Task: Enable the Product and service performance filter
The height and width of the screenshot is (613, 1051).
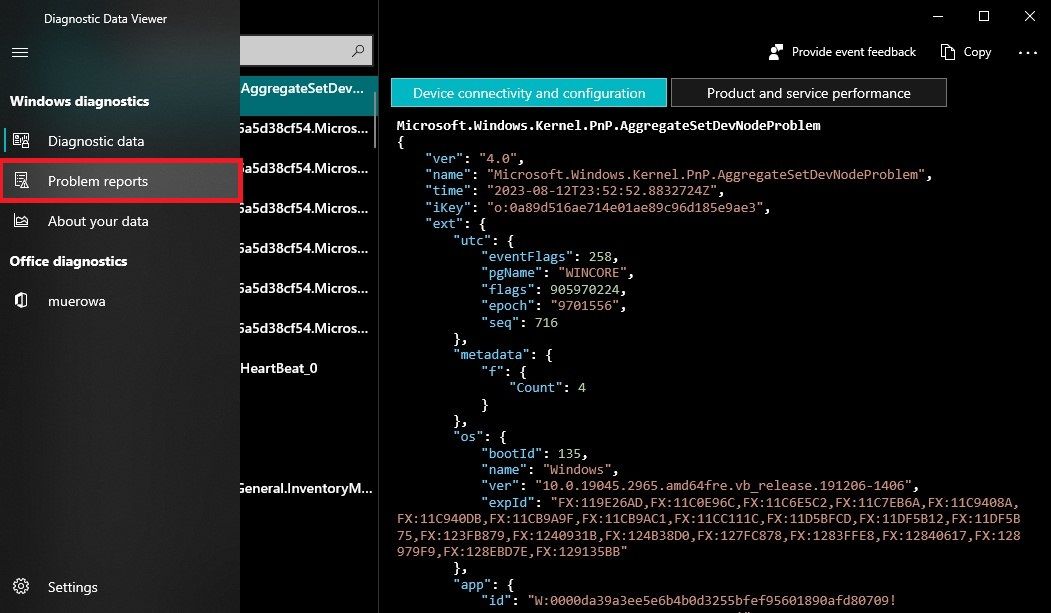Action: (809, 92)
